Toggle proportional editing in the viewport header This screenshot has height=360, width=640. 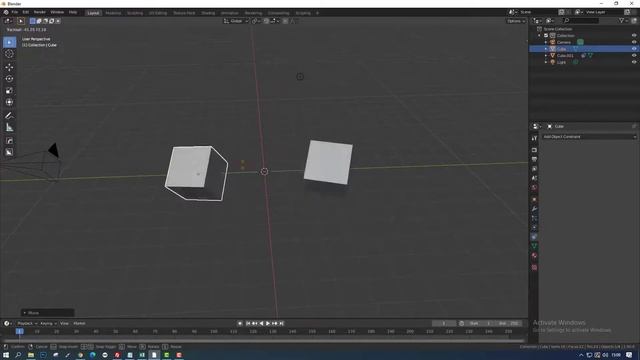coord(285,21)
